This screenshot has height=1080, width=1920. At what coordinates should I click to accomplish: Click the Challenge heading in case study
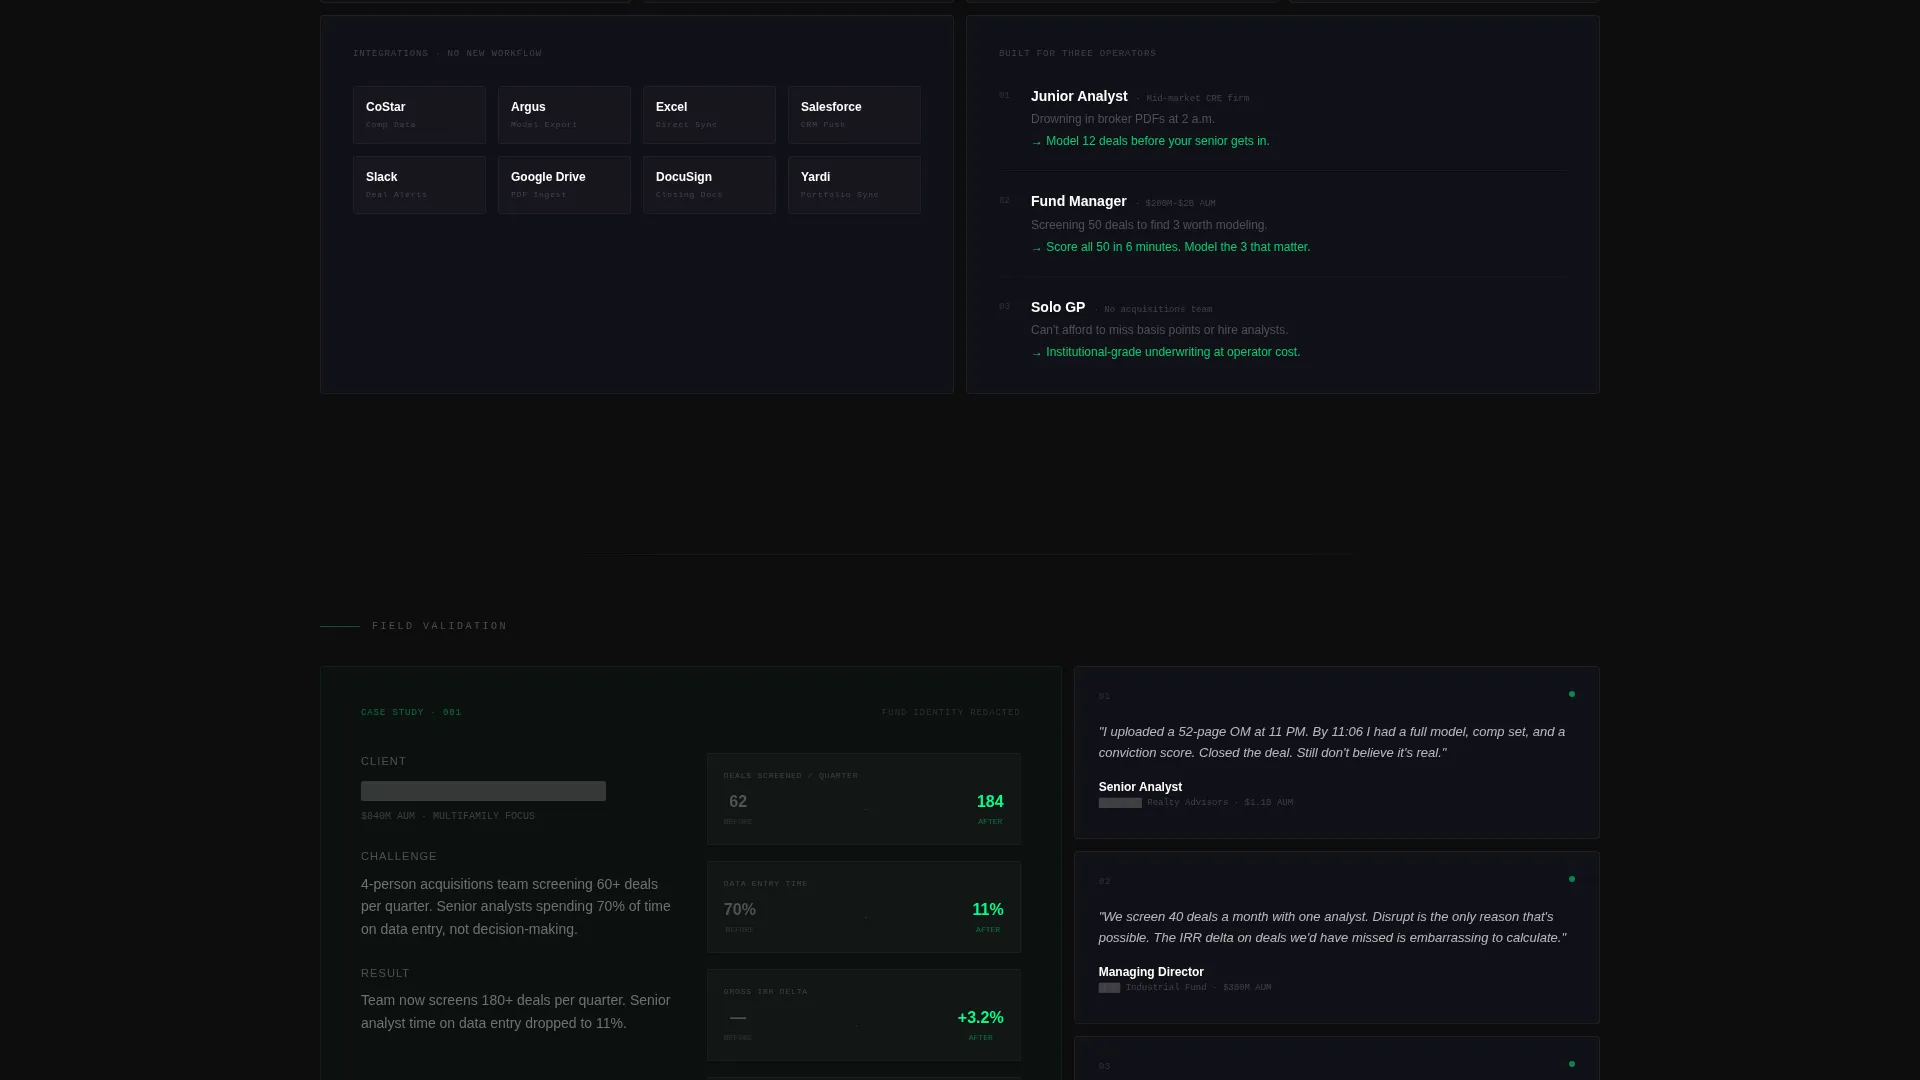[399, 856]
